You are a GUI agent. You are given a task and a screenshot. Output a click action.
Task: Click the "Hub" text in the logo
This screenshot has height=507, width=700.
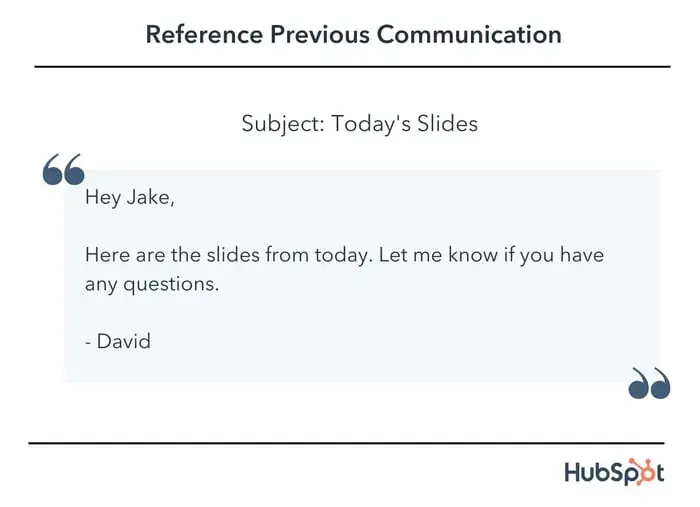point(586,472)
